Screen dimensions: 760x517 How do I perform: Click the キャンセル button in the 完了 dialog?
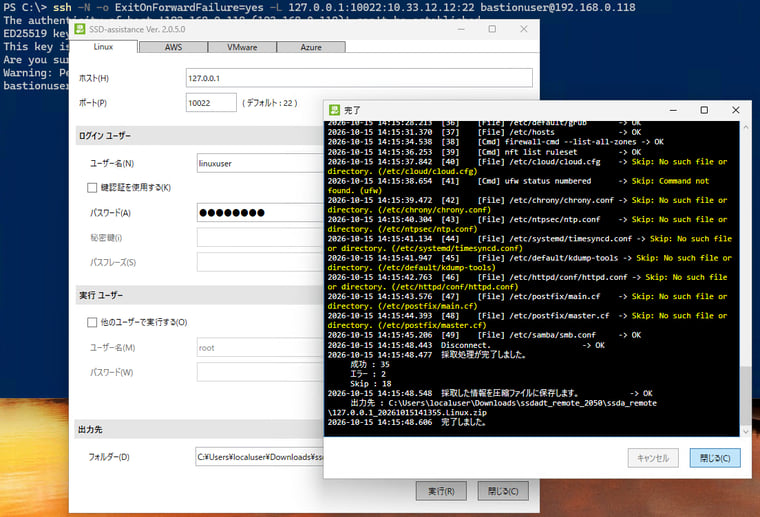pos(653,458)
